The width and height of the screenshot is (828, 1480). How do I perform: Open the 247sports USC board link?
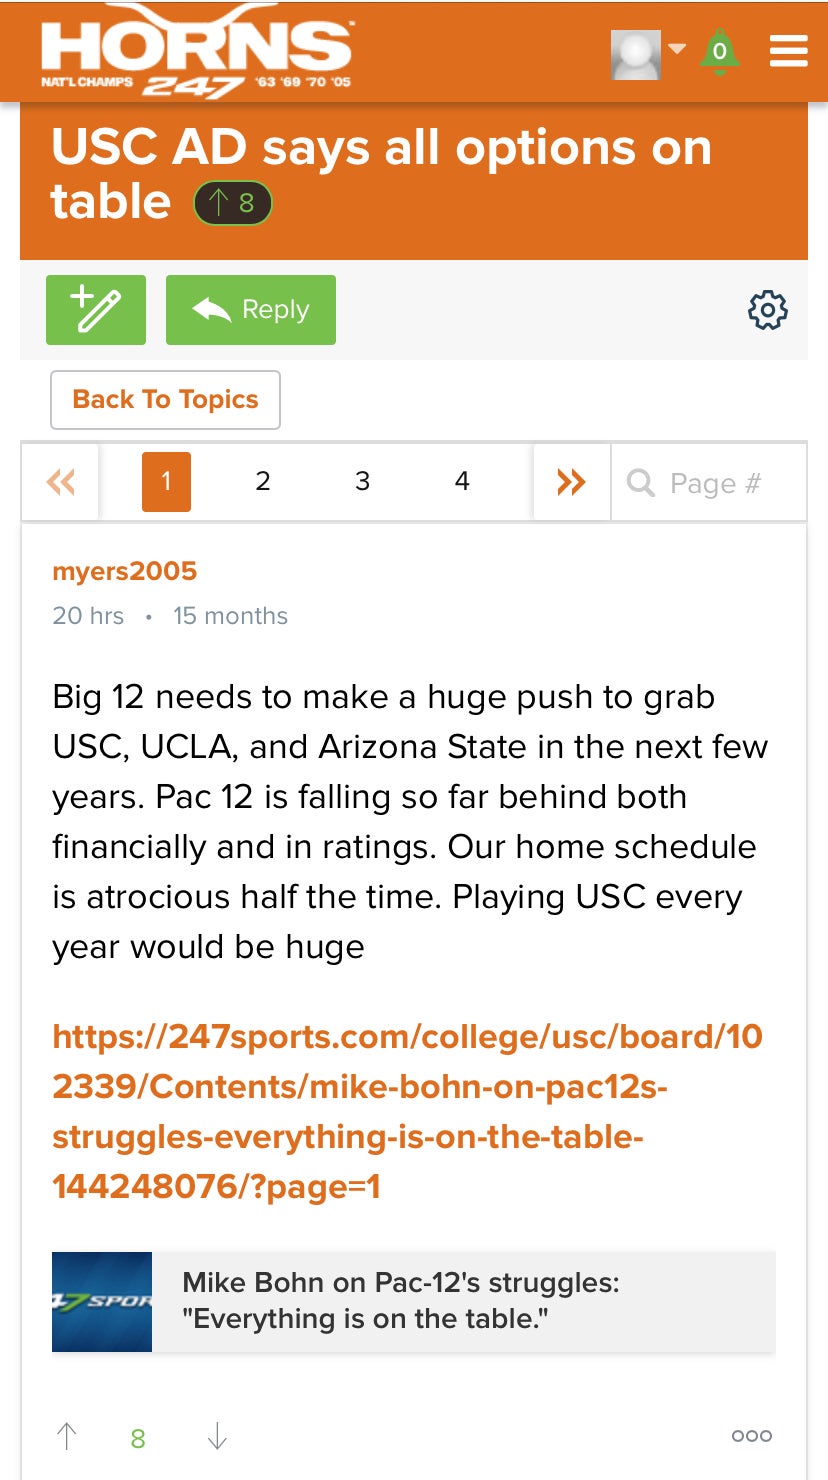tap(407, 1111)
